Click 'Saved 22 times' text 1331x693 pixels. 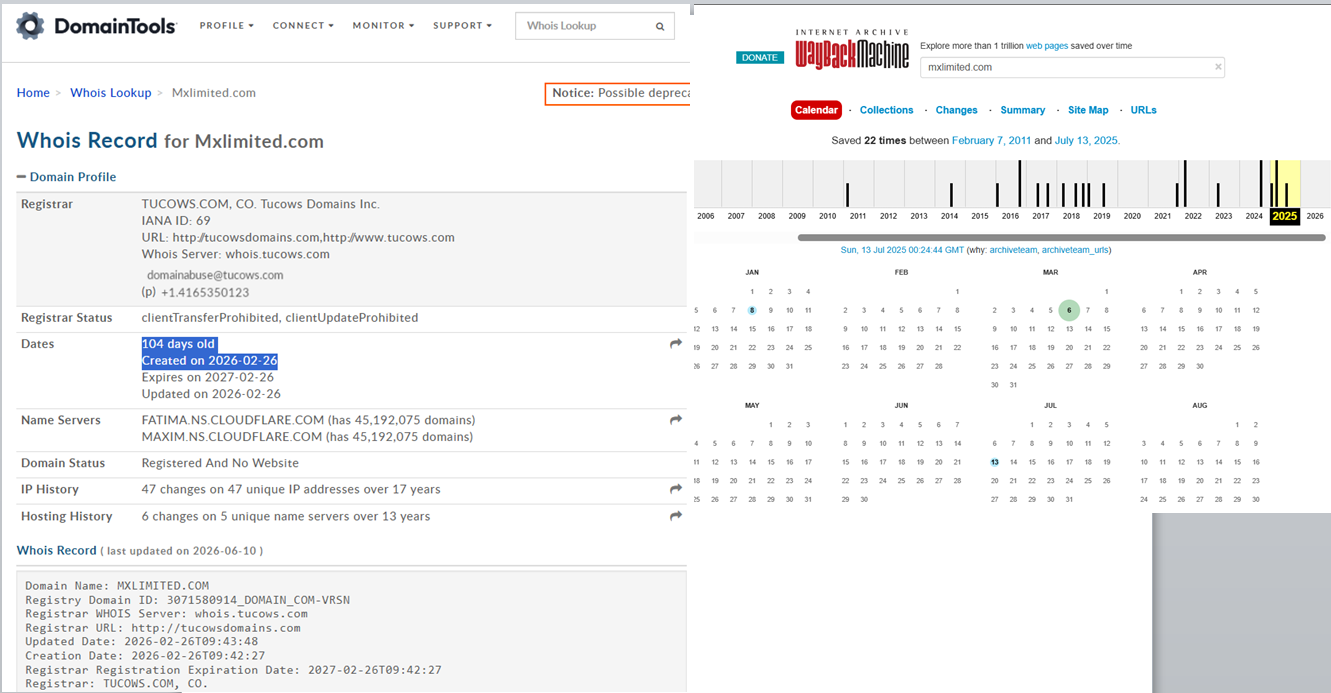tap(868, 141)
